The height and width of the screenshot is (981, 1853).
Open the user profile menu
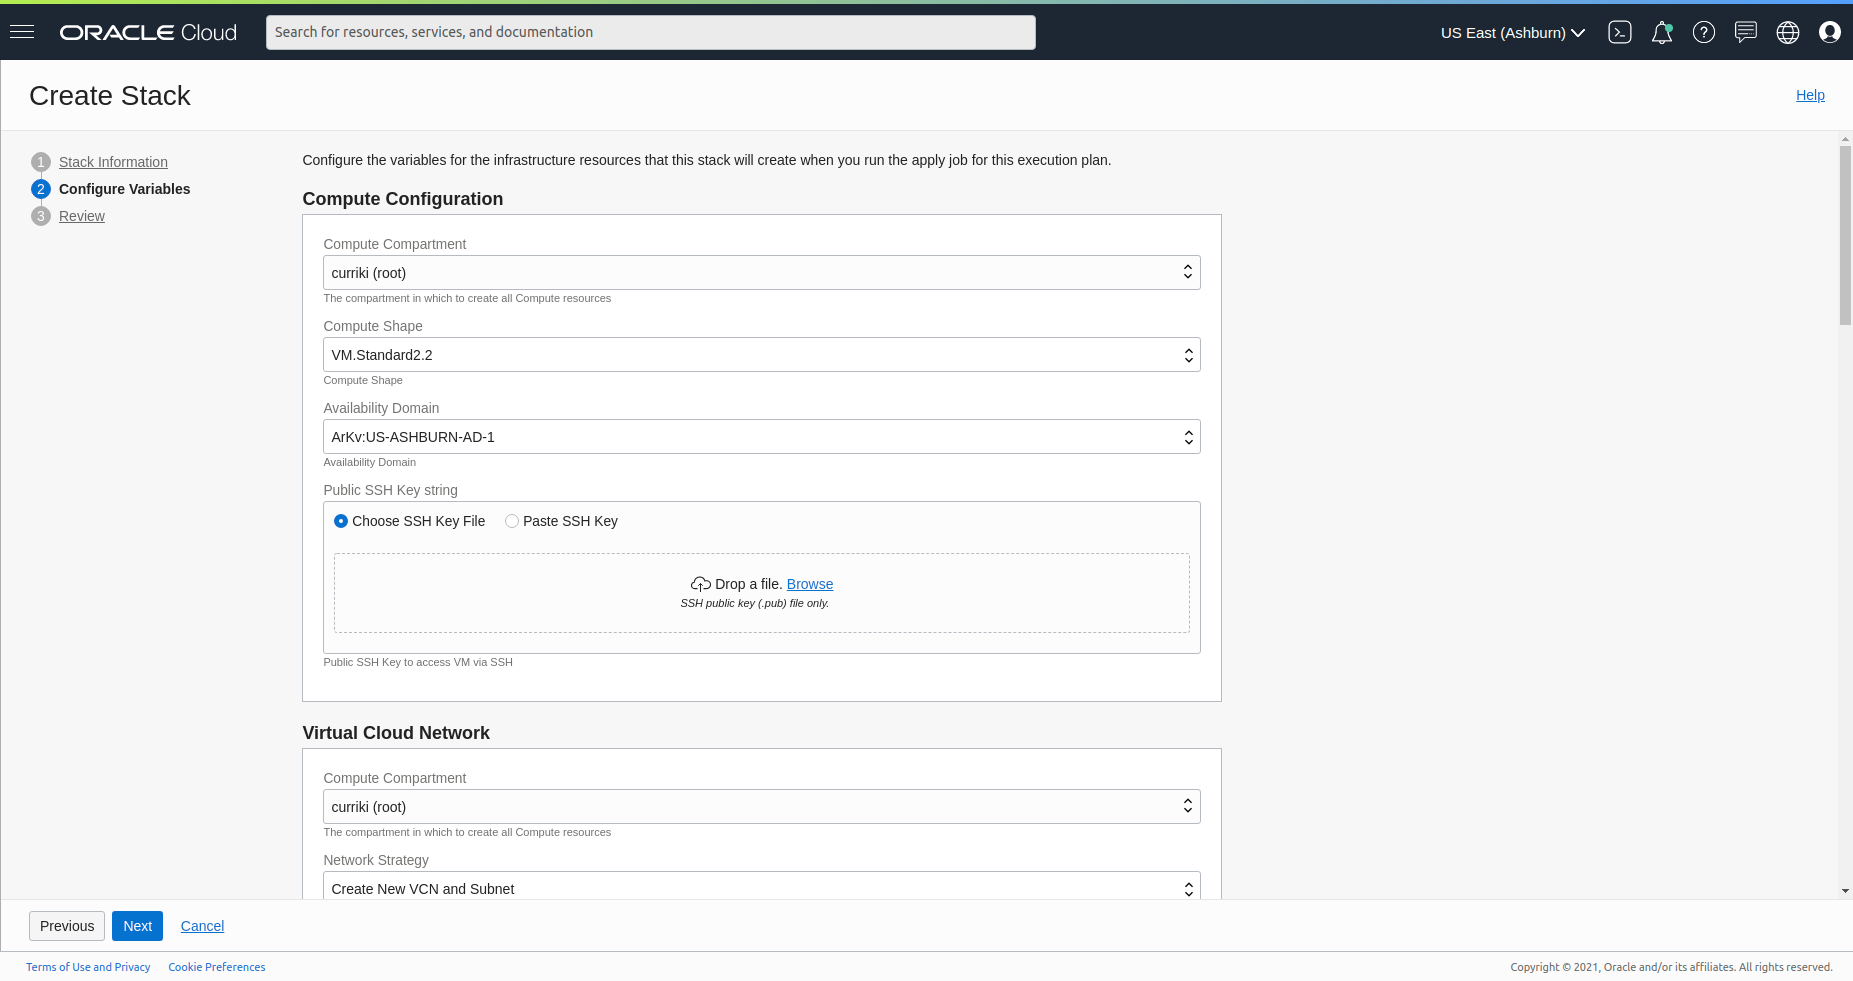pyautogui.click(x=1830, y=32)
